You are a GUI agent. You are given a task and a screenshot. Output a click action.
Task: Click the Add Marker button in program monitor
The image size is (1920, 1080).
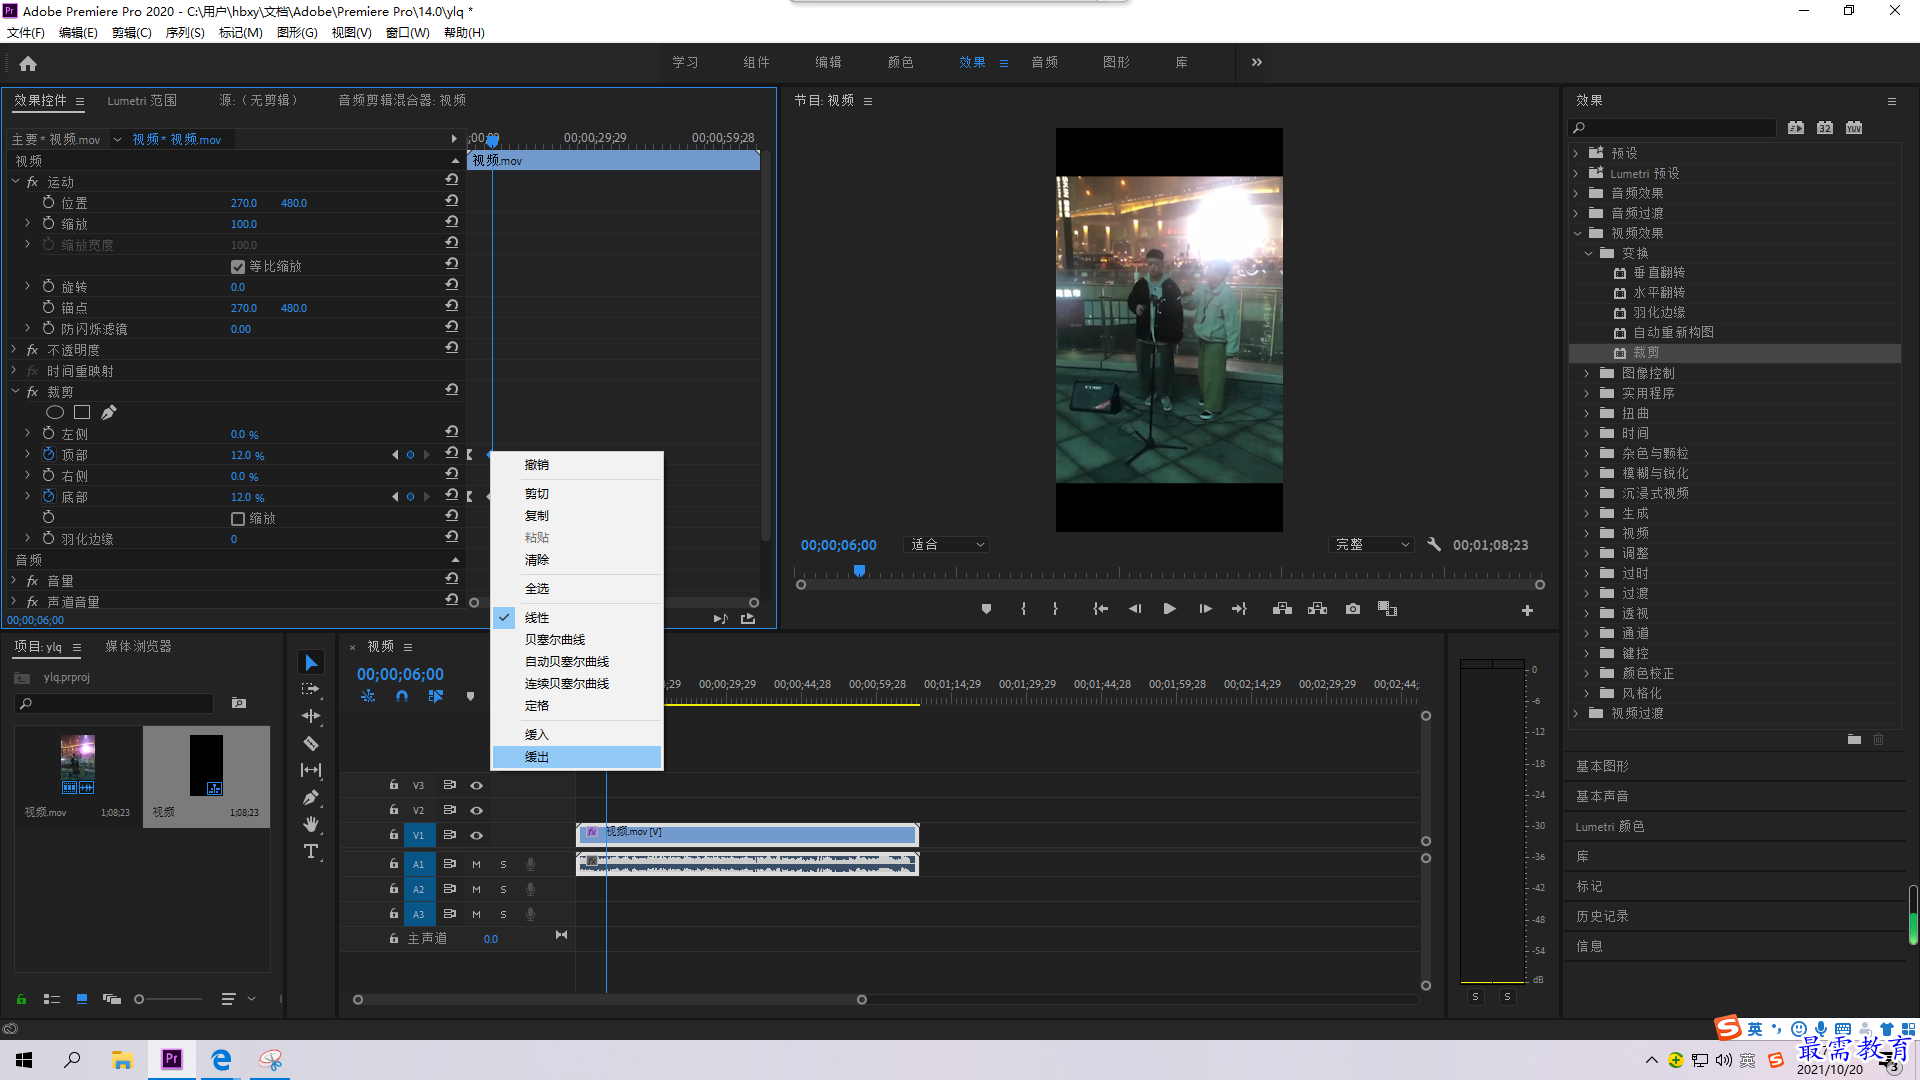(986, 609)
